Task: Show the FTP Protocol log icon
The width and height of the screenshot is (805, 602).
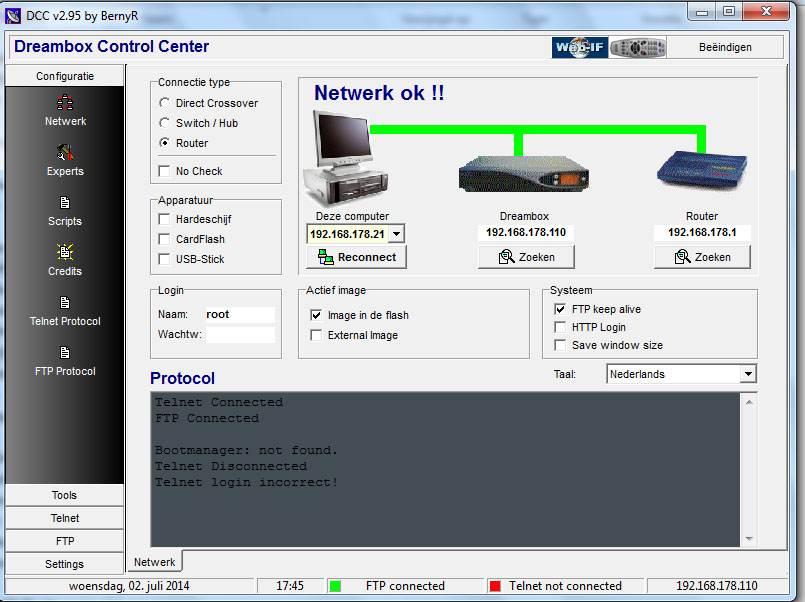Action: click(65, 352)
